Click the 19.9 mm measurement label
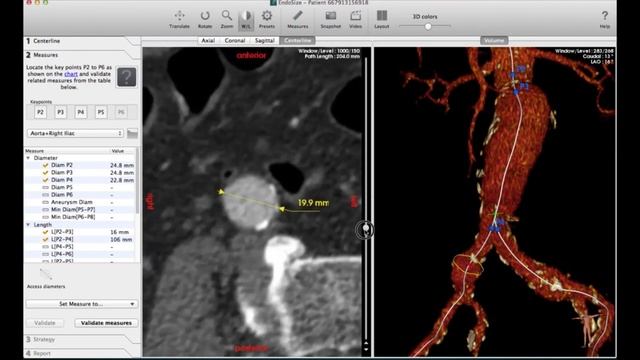Image resolution: width=640 pixels, height=360 pixels. [313, 203]
